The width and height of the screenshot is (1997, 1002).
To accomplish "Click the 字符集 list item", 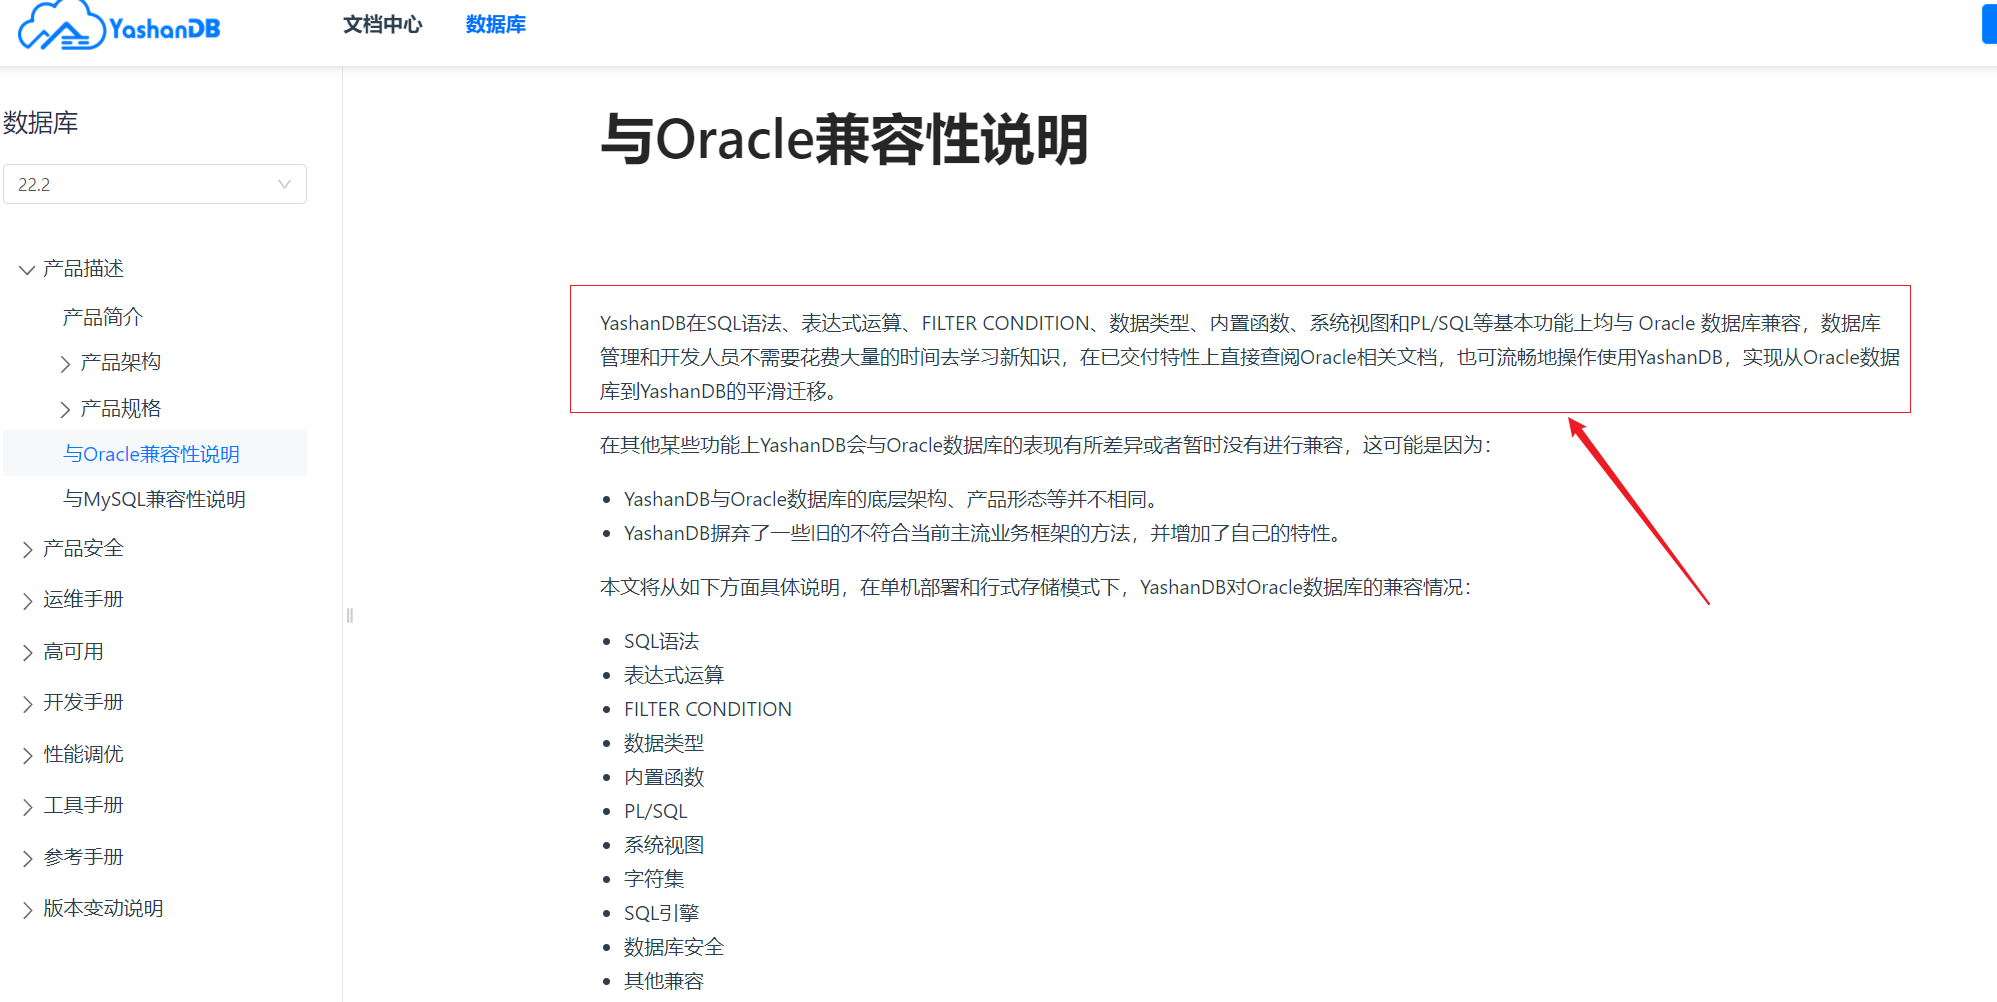I will coord(654,879).
